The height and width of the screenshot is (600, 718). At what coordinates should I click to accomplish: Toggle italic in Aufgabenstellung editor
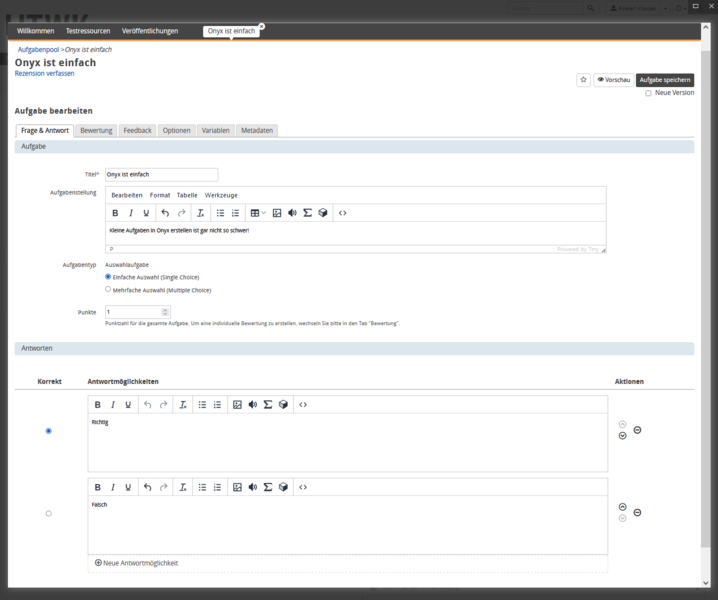point(131,213)
